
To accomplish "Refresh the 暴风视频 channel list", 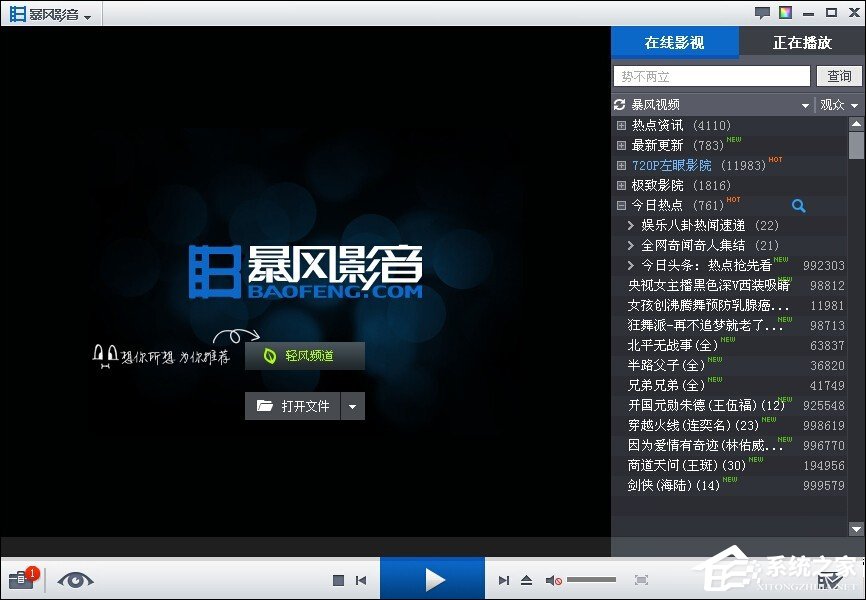I will pyautogui.click(x=621, y=104).
